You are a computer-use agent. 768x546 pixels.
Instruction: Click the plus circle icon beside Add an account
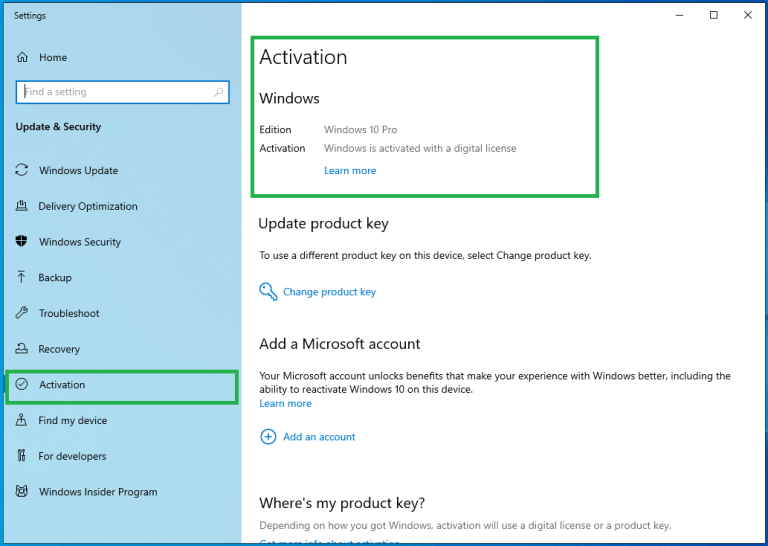[268, 436]
